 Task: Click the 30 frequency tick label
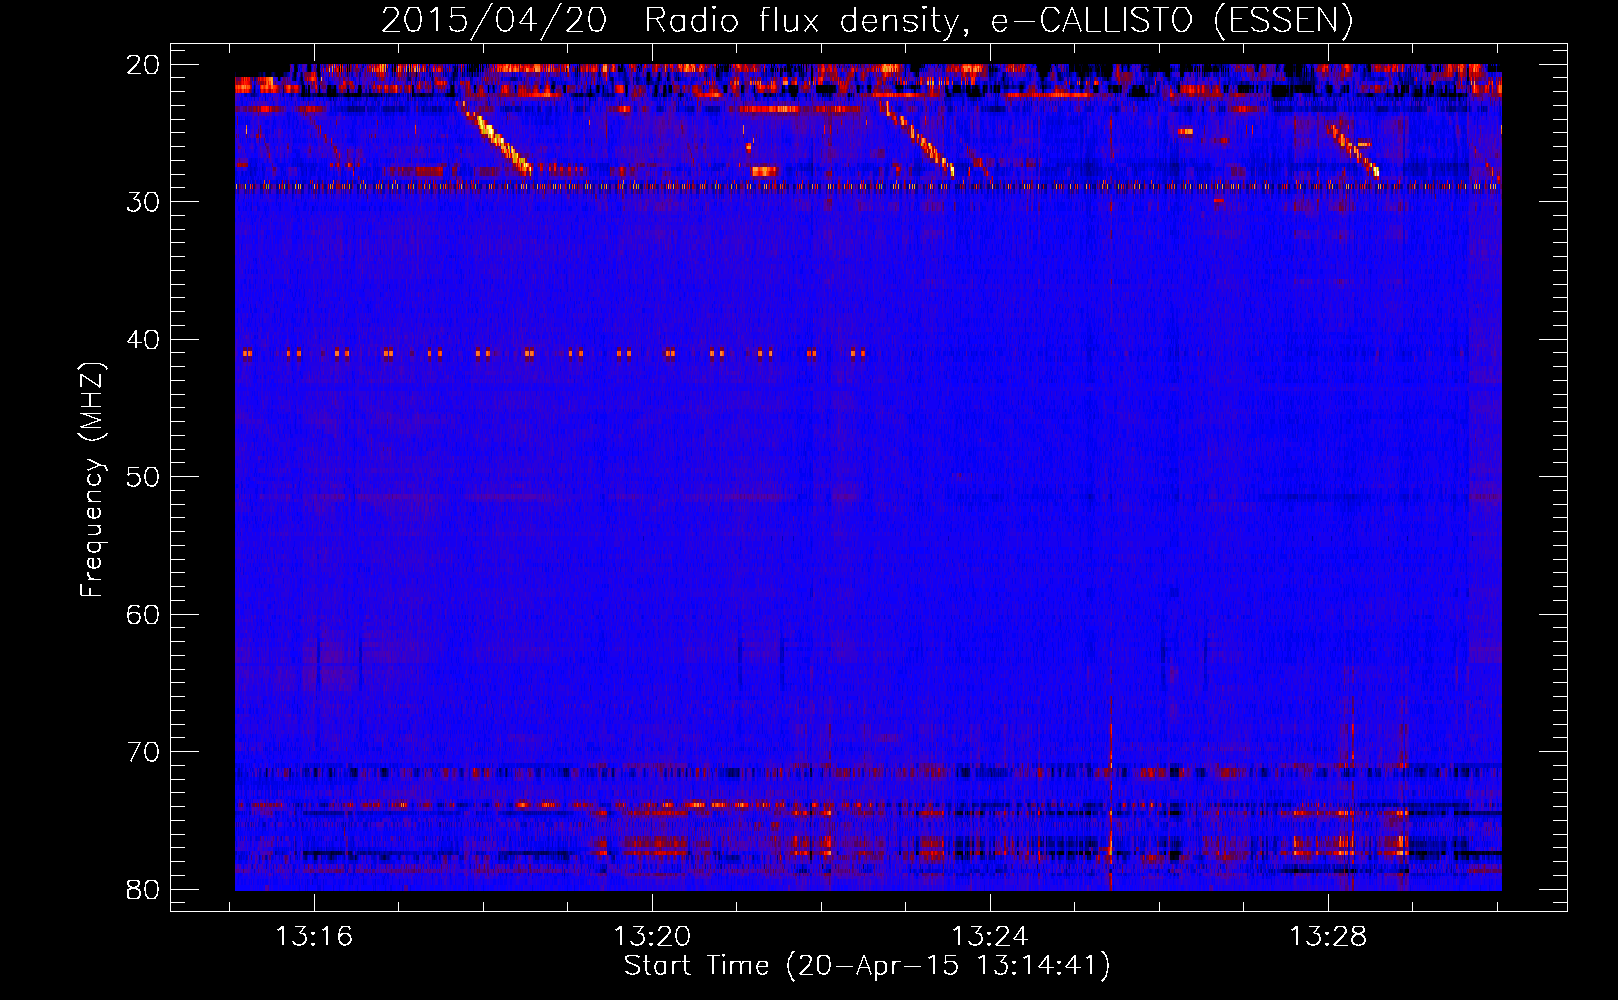click(143, 202)
